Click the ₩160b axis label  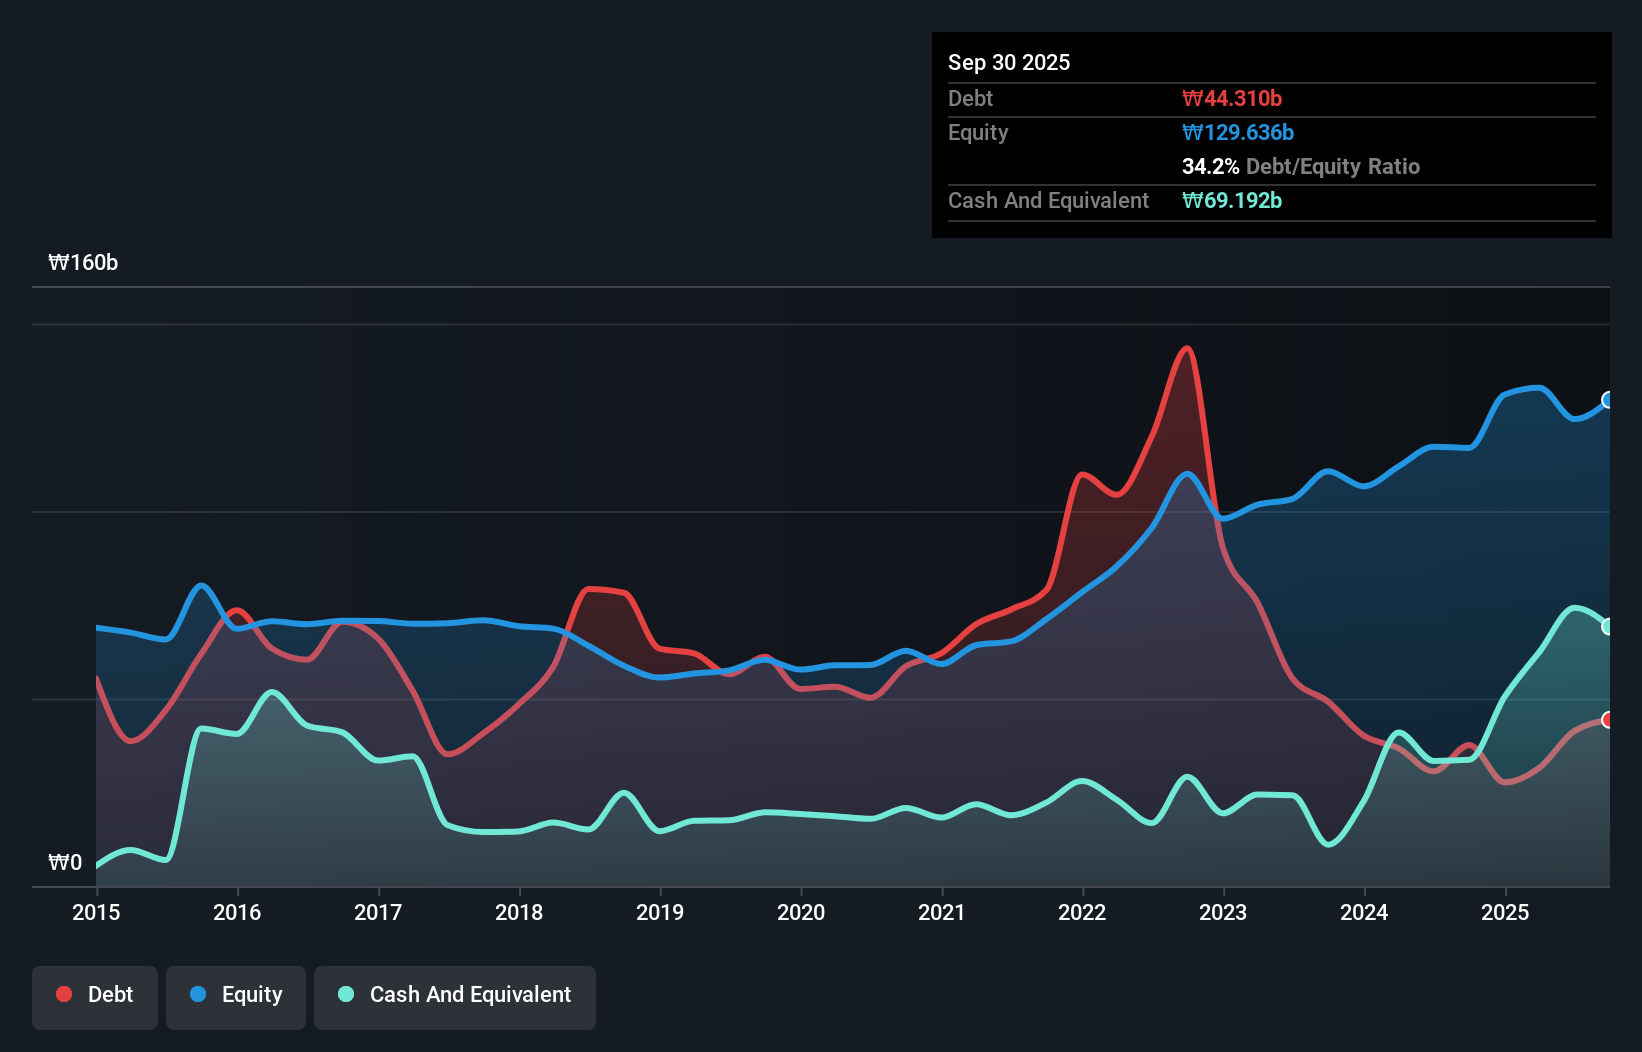point(84,263)
